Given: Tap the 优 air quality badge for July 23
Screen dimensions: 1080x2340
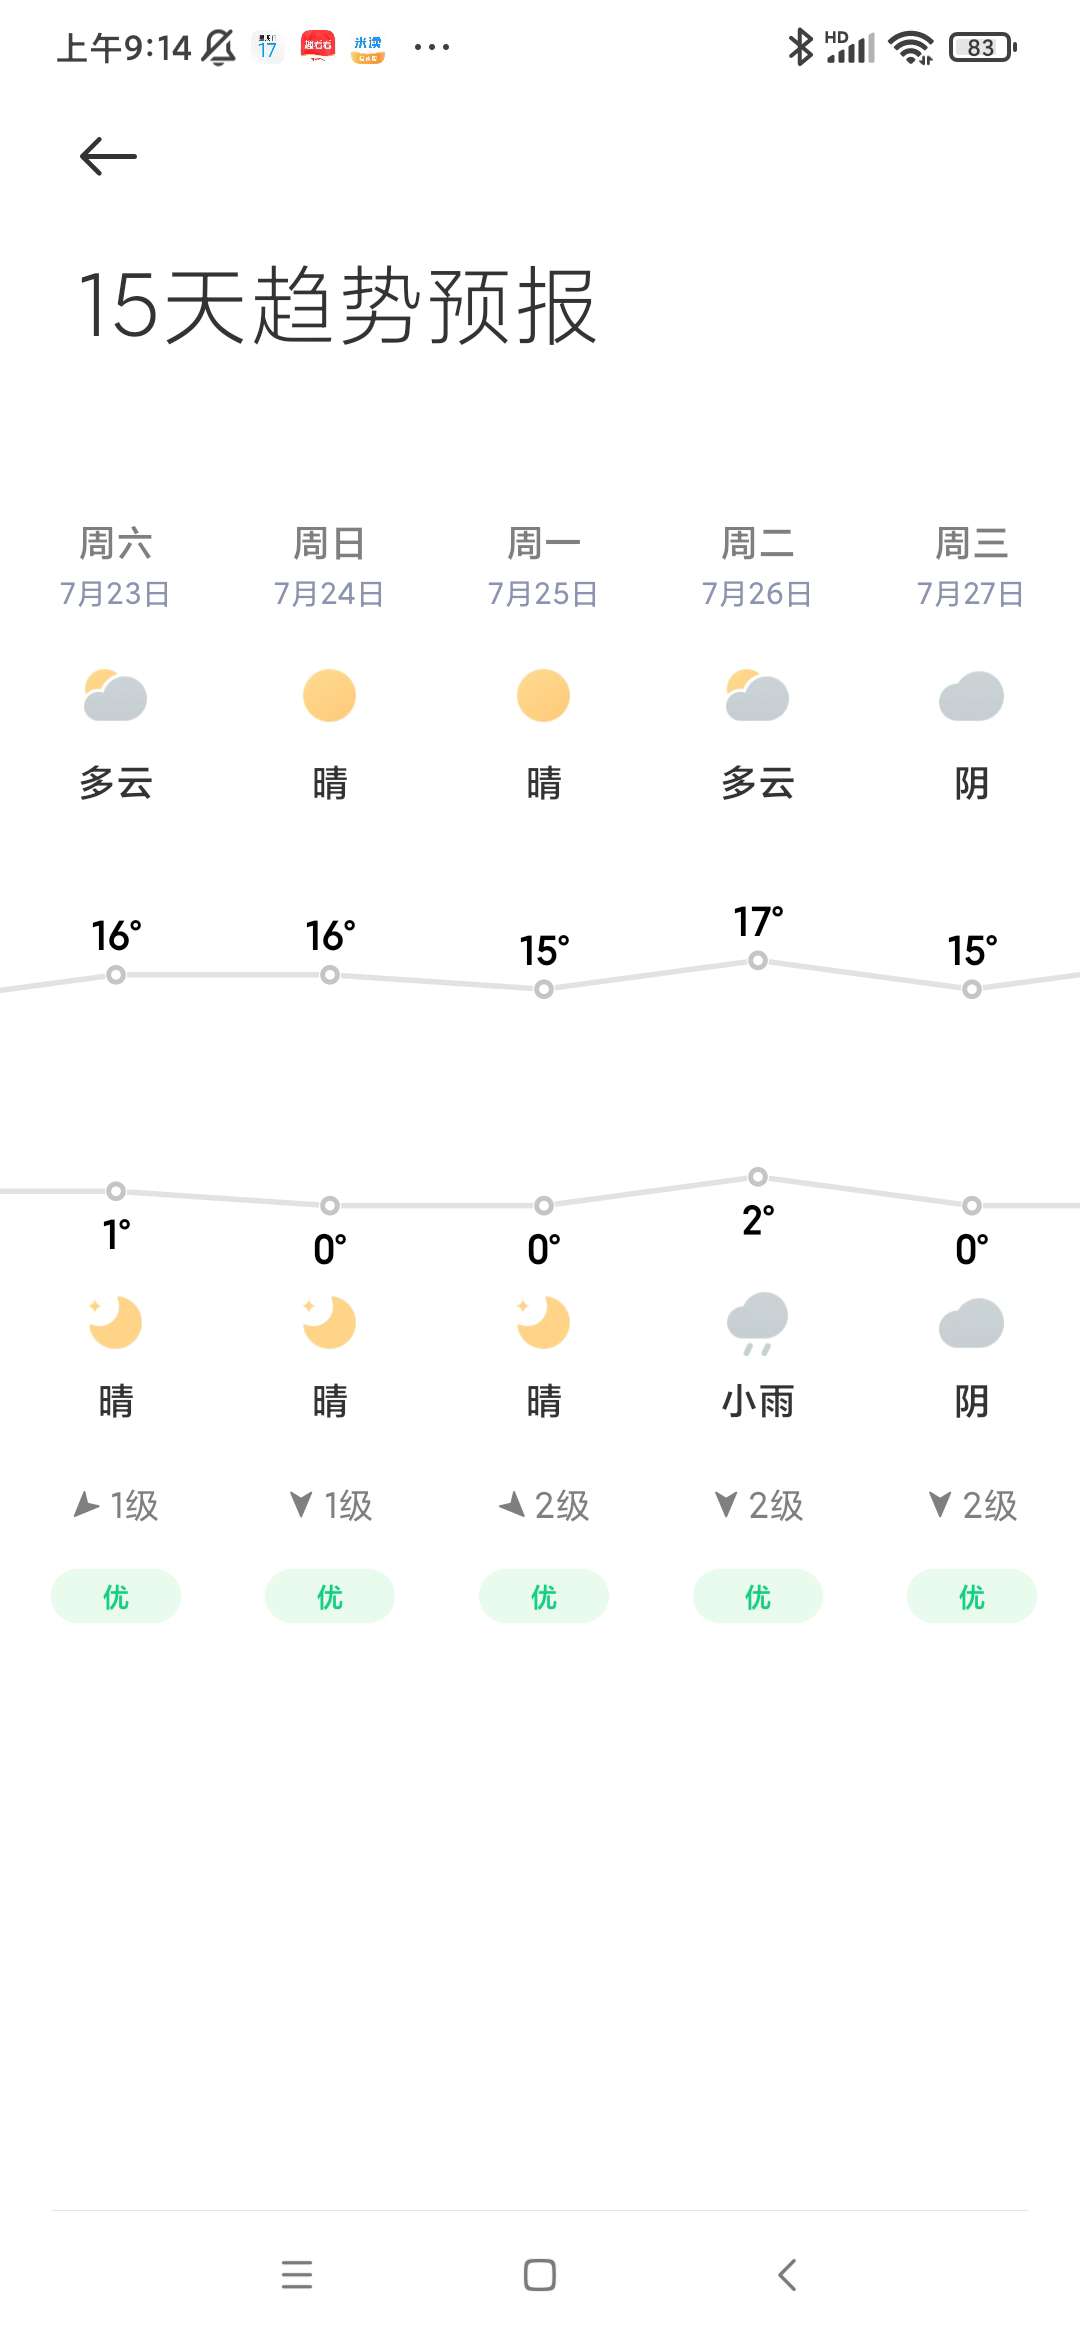Looking at the screenshot, I should [116, 1596].
